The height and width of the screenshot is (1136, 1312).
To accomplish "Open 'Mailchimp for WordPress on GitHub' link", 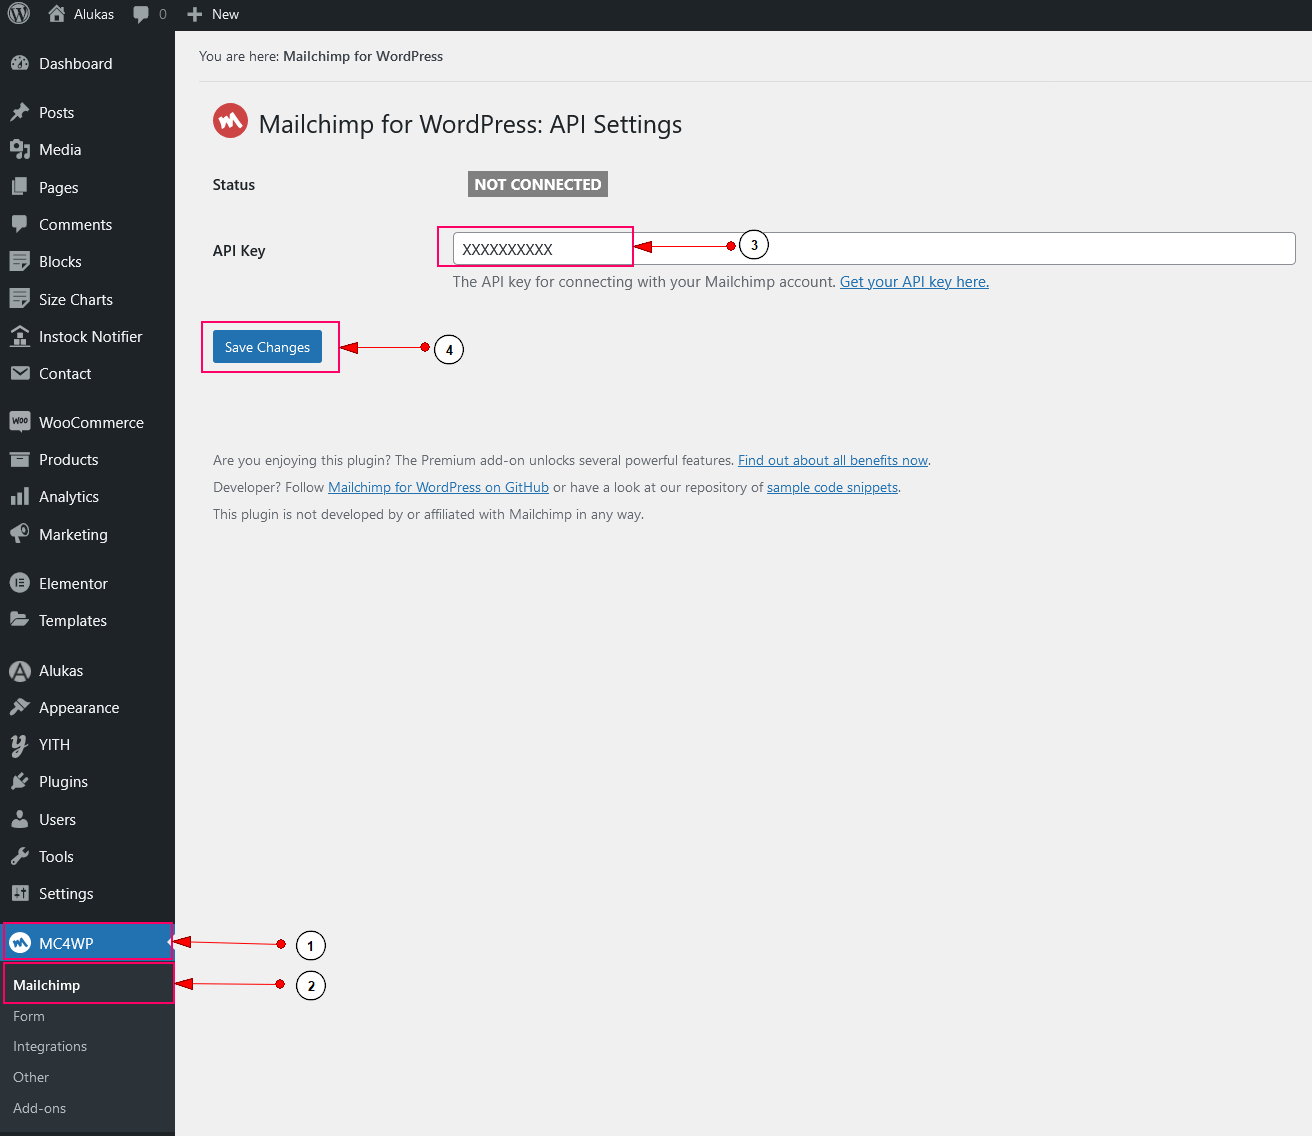I will (438, 488).
